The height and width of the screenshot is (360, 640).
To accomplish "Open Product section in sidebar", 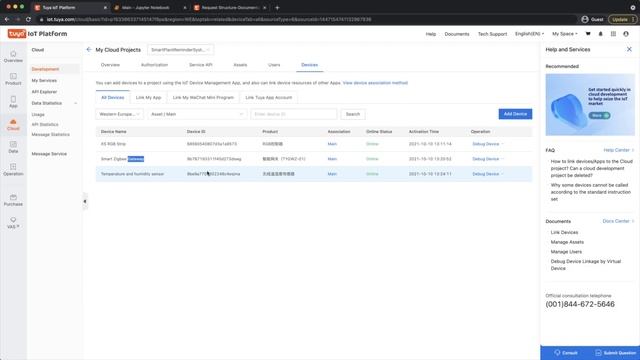I will click(13, 79).
